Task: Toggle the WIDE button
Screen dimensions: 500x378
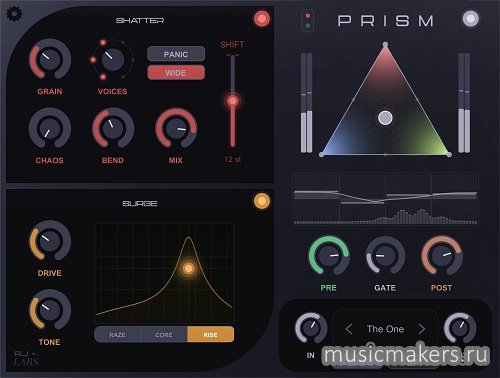Action: coord(176,73)
